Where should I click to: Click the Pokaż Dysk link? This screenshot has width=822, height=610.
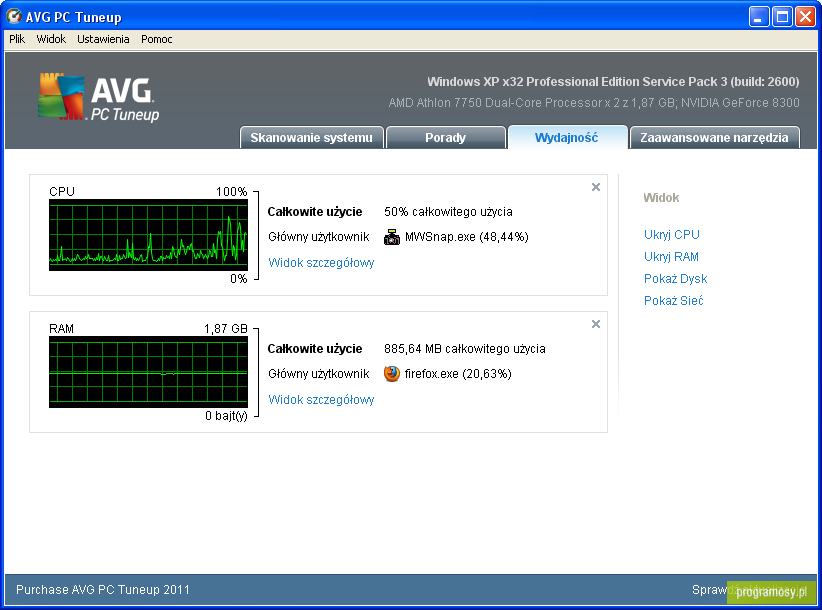[675, 278]
